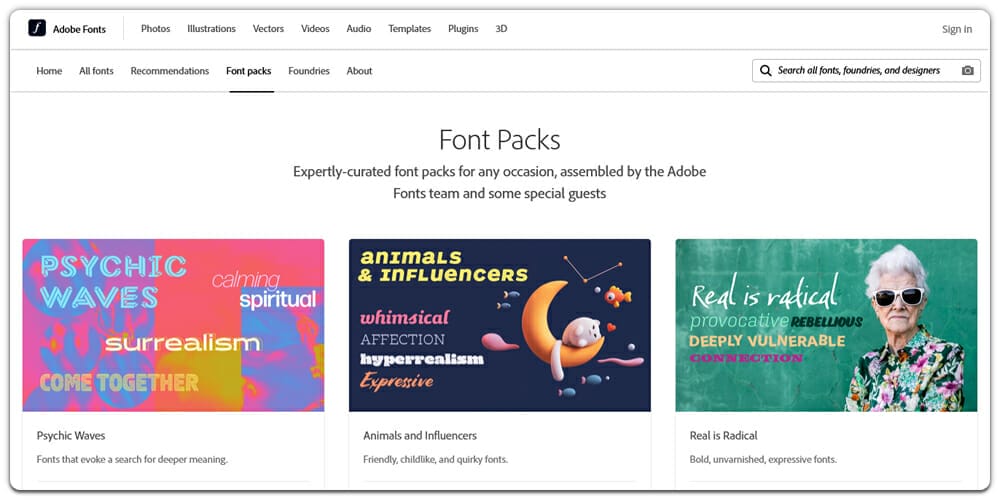Open the Illustrations menu item
Viewport: 1000px width, 500px height.
click(211, 29)
